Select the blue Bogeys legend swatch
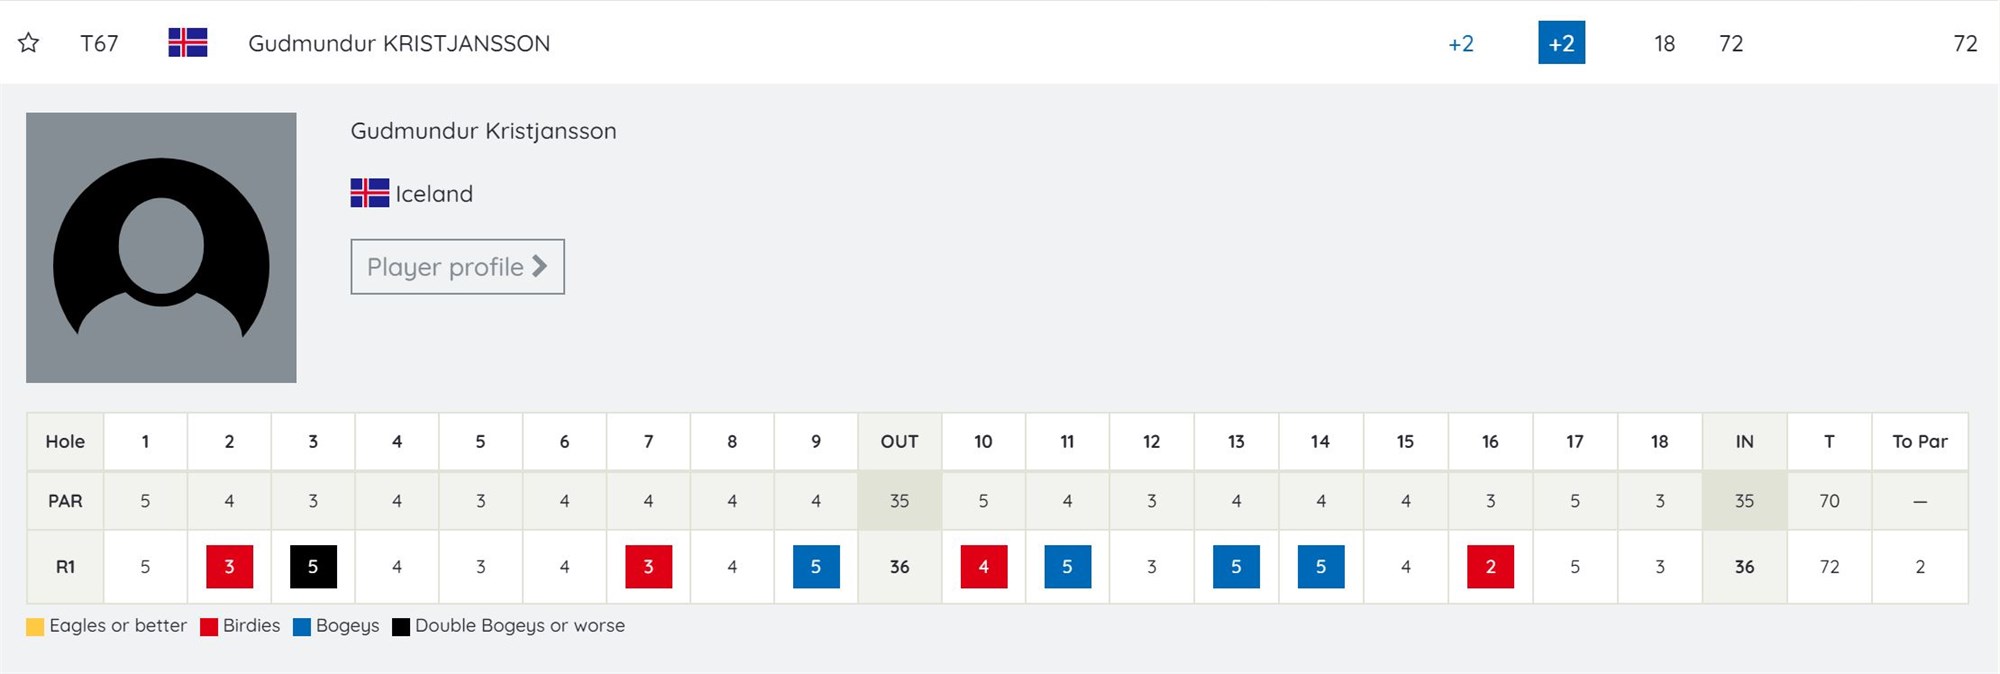Viewport: 2000px width, 674px height. pos(302,627)
